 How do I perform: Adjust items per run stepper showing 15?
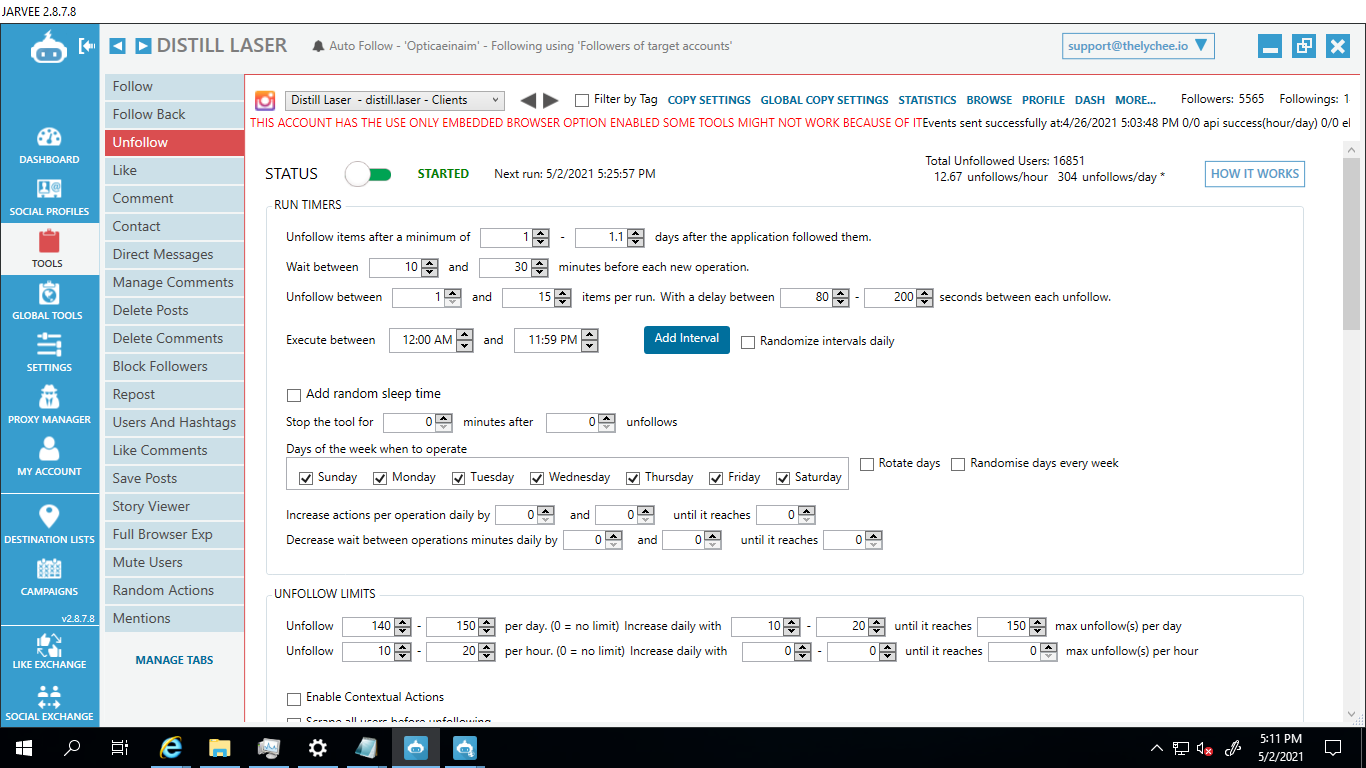(563, 298)
